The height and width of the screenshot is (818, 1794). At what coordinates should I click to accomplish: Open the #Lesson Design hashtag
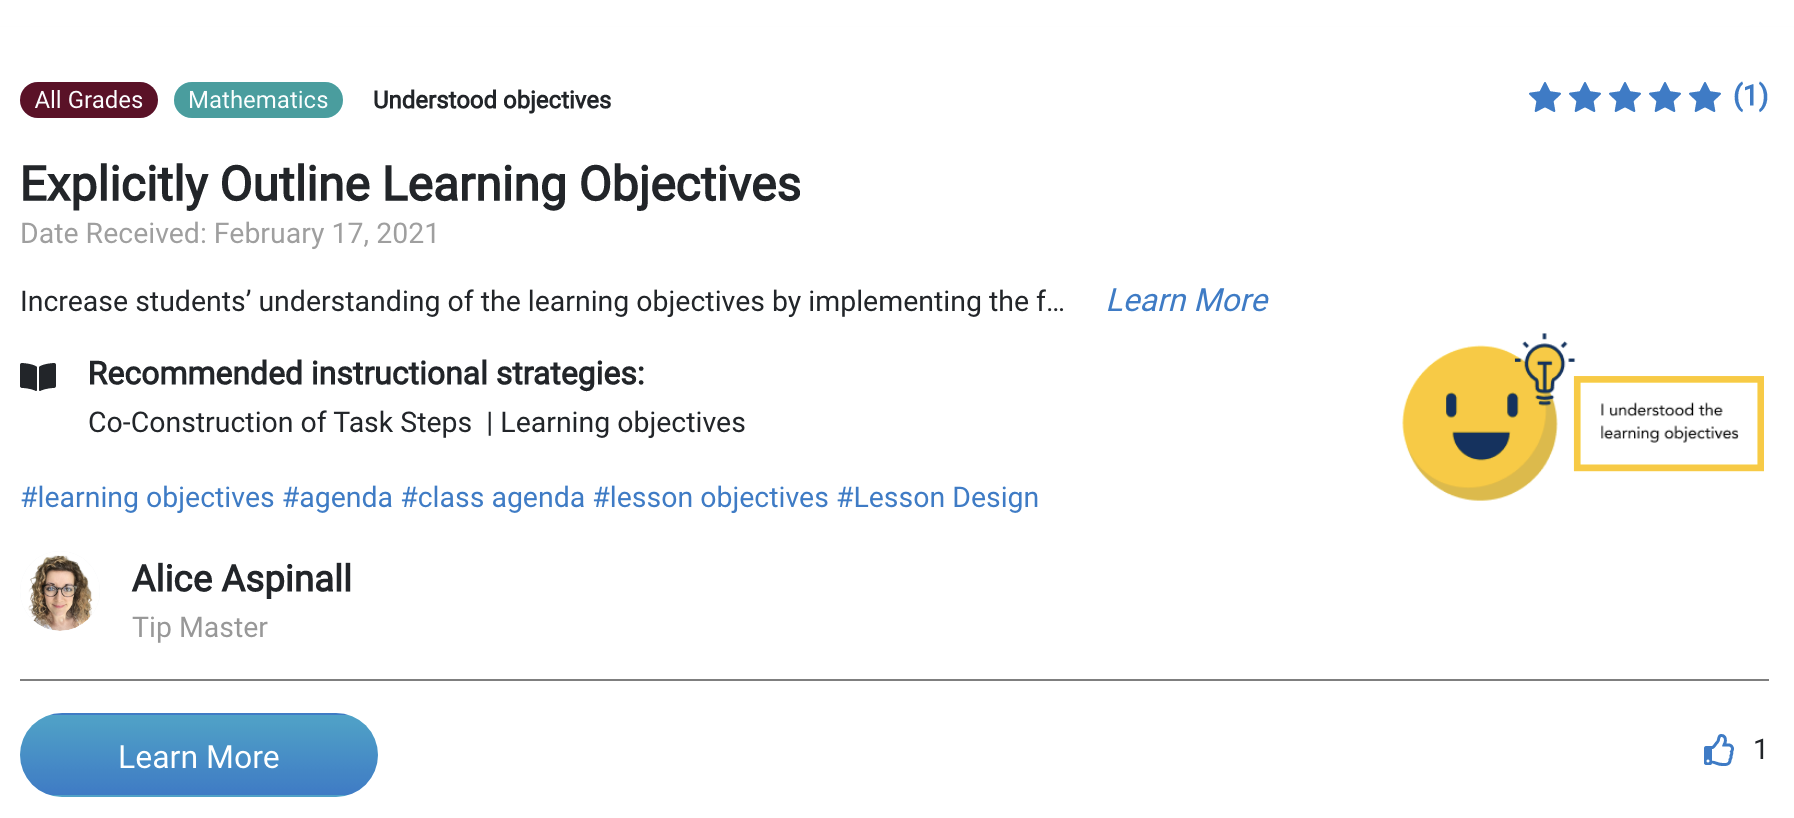pyautogui.click(x=938, y=498)
